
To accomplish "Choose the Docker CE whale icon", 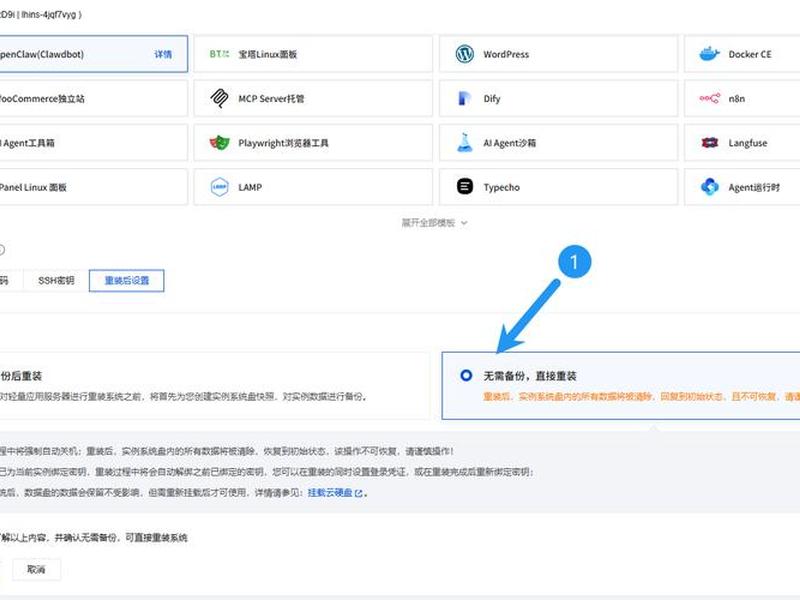I will [x=709, y=54].
